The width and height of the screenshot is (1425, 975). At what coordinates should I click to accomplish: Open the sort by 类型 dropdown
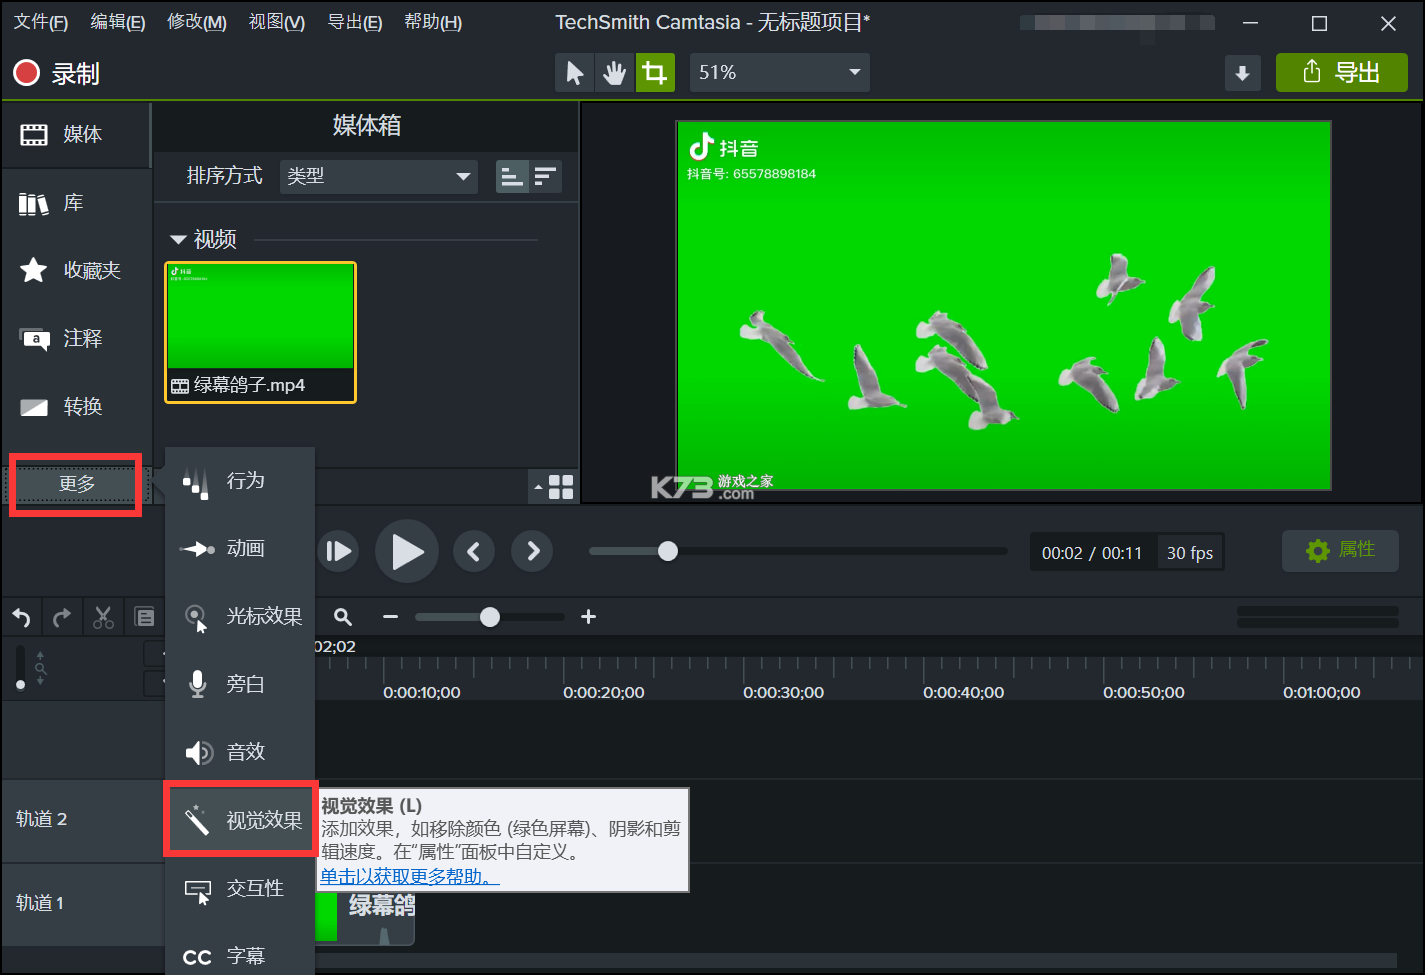tap(378, 176)
